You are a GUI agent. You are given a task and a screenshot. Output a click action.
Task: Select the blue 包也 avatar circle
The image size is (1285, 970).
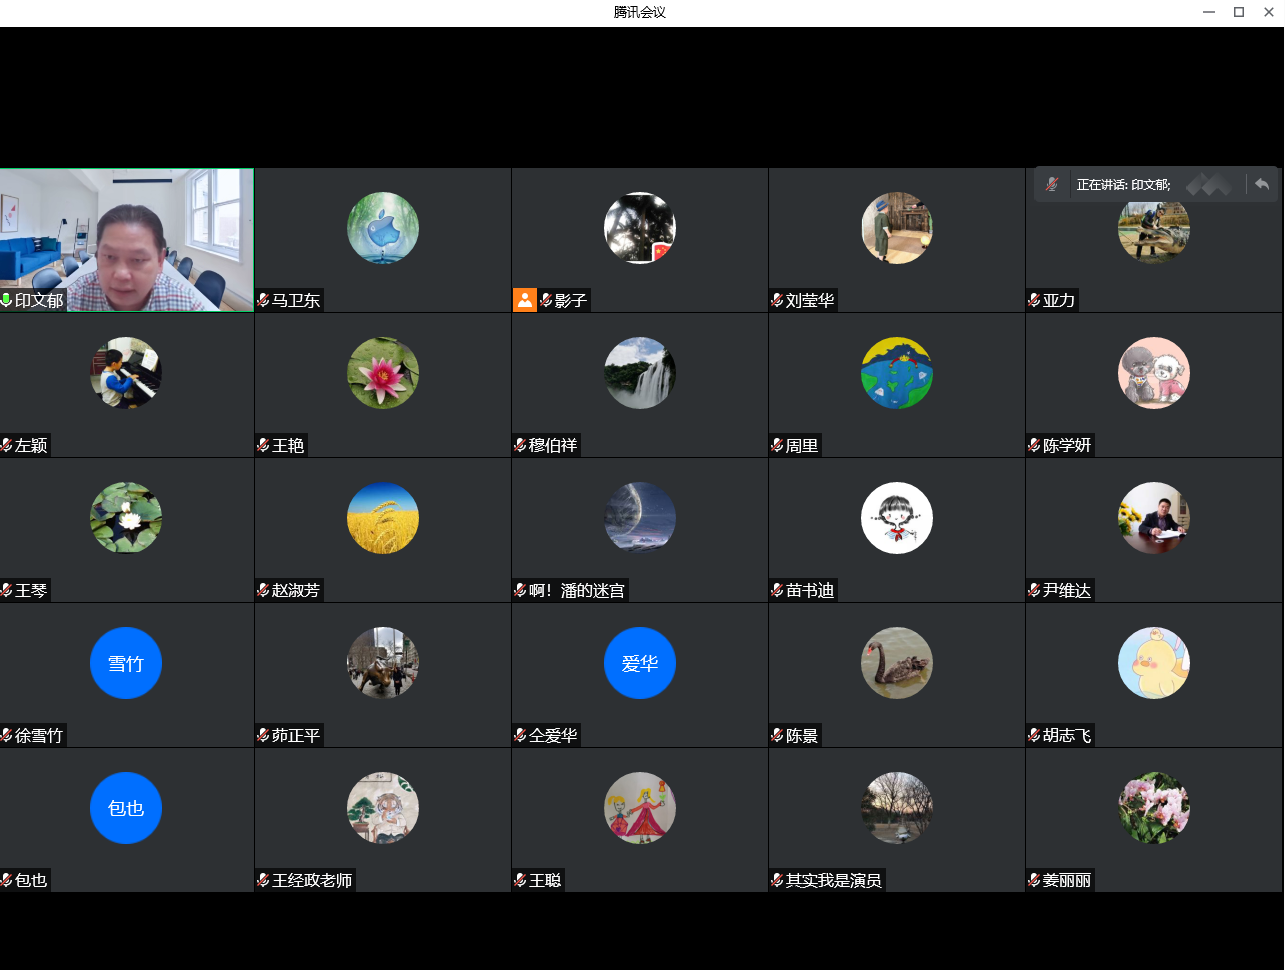[x=126, y=808]
